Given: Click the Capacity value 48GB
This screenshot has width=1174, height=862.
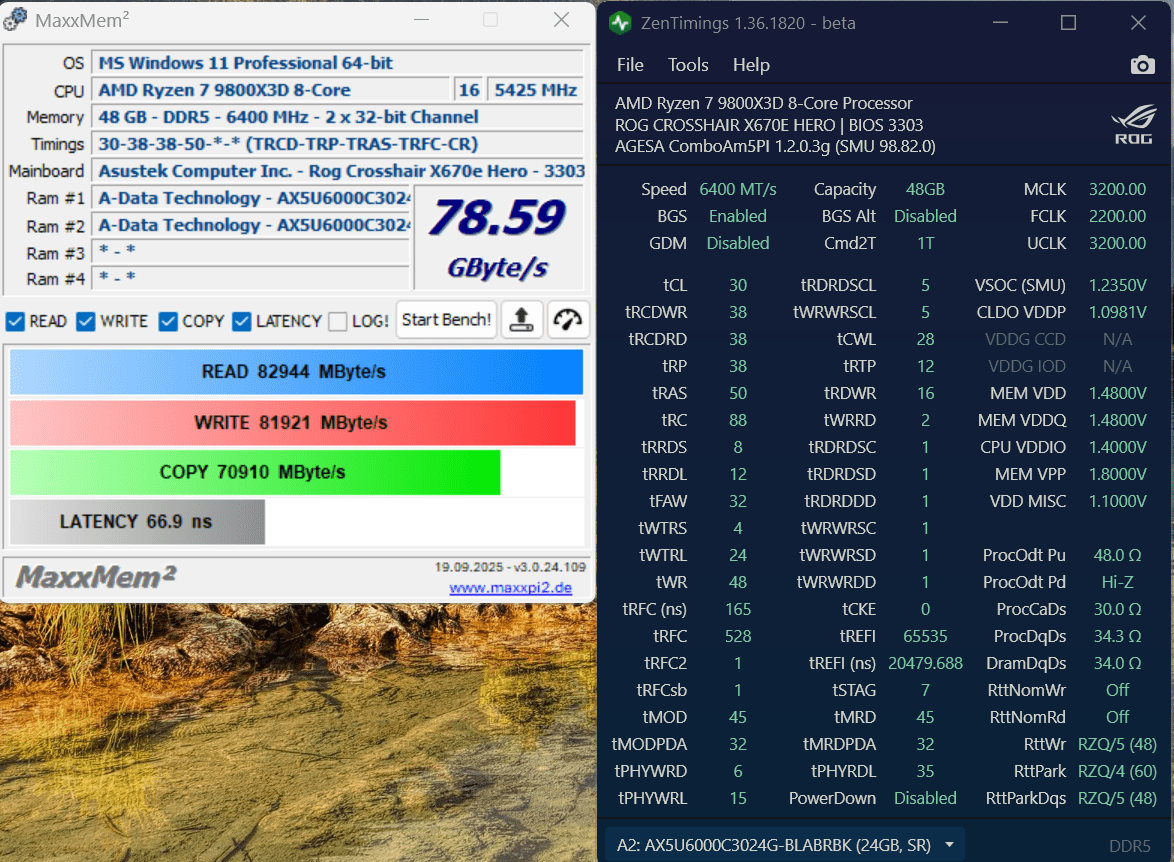Looking at the screenshot, I should pyautogui.click(x=925, y=189).
